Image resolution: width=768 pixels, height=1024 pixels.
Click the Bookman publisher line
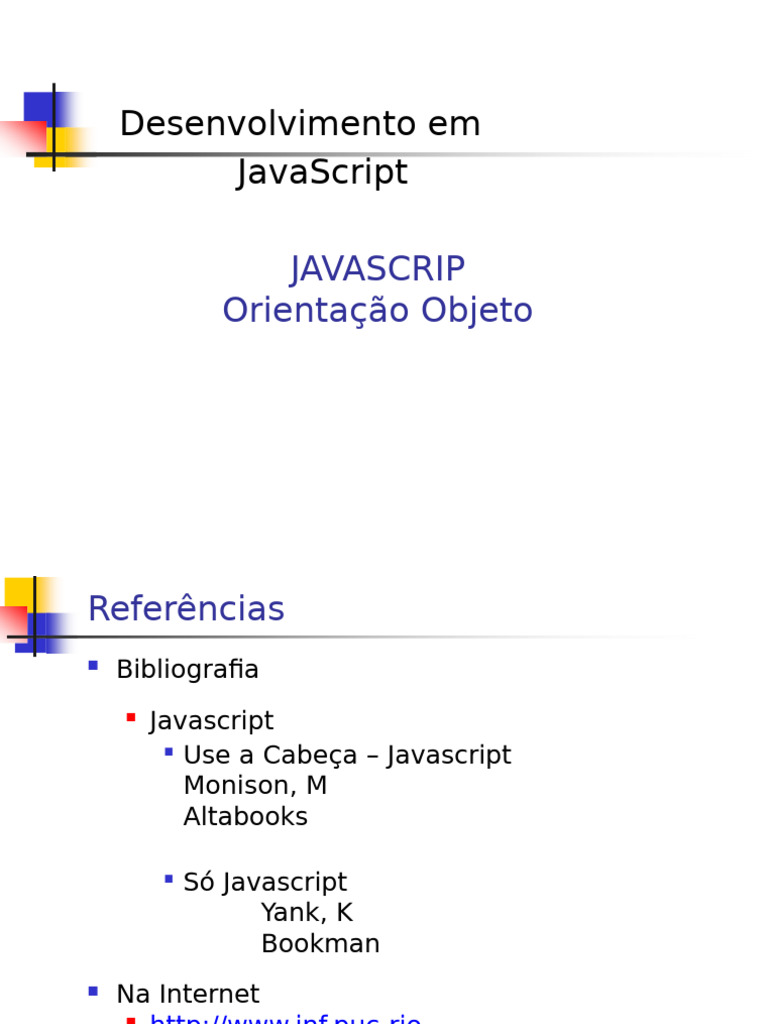(320, 944)
